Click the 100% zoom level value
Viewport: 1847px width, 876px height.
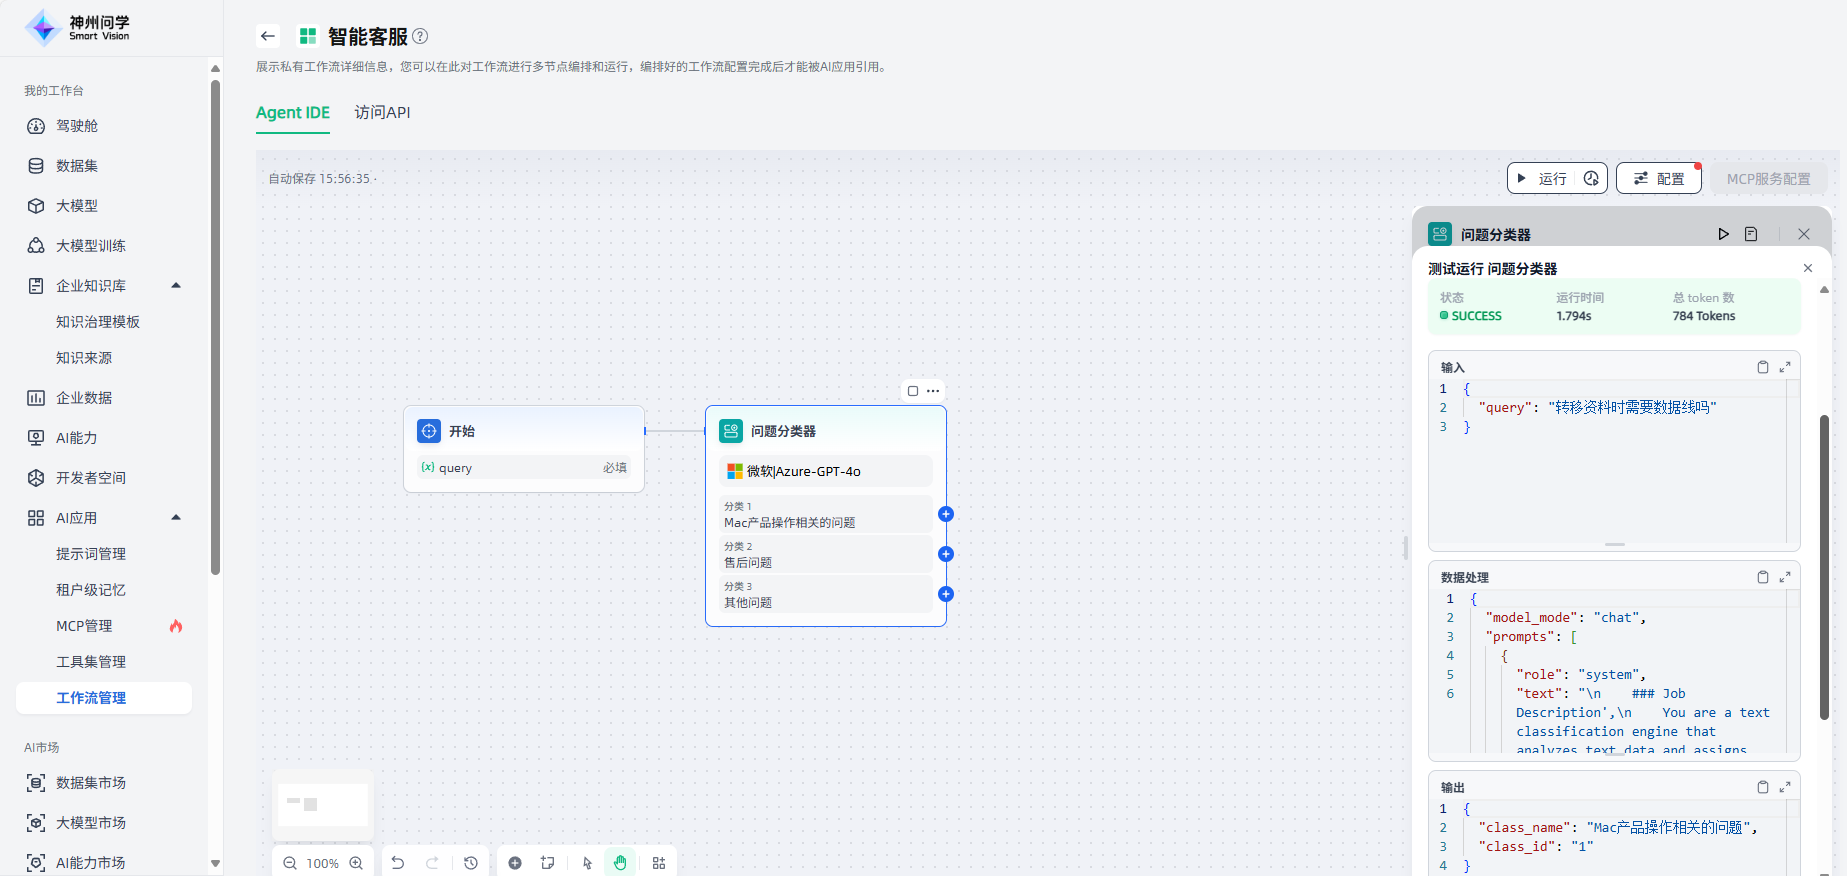click(x=322, y=863)
